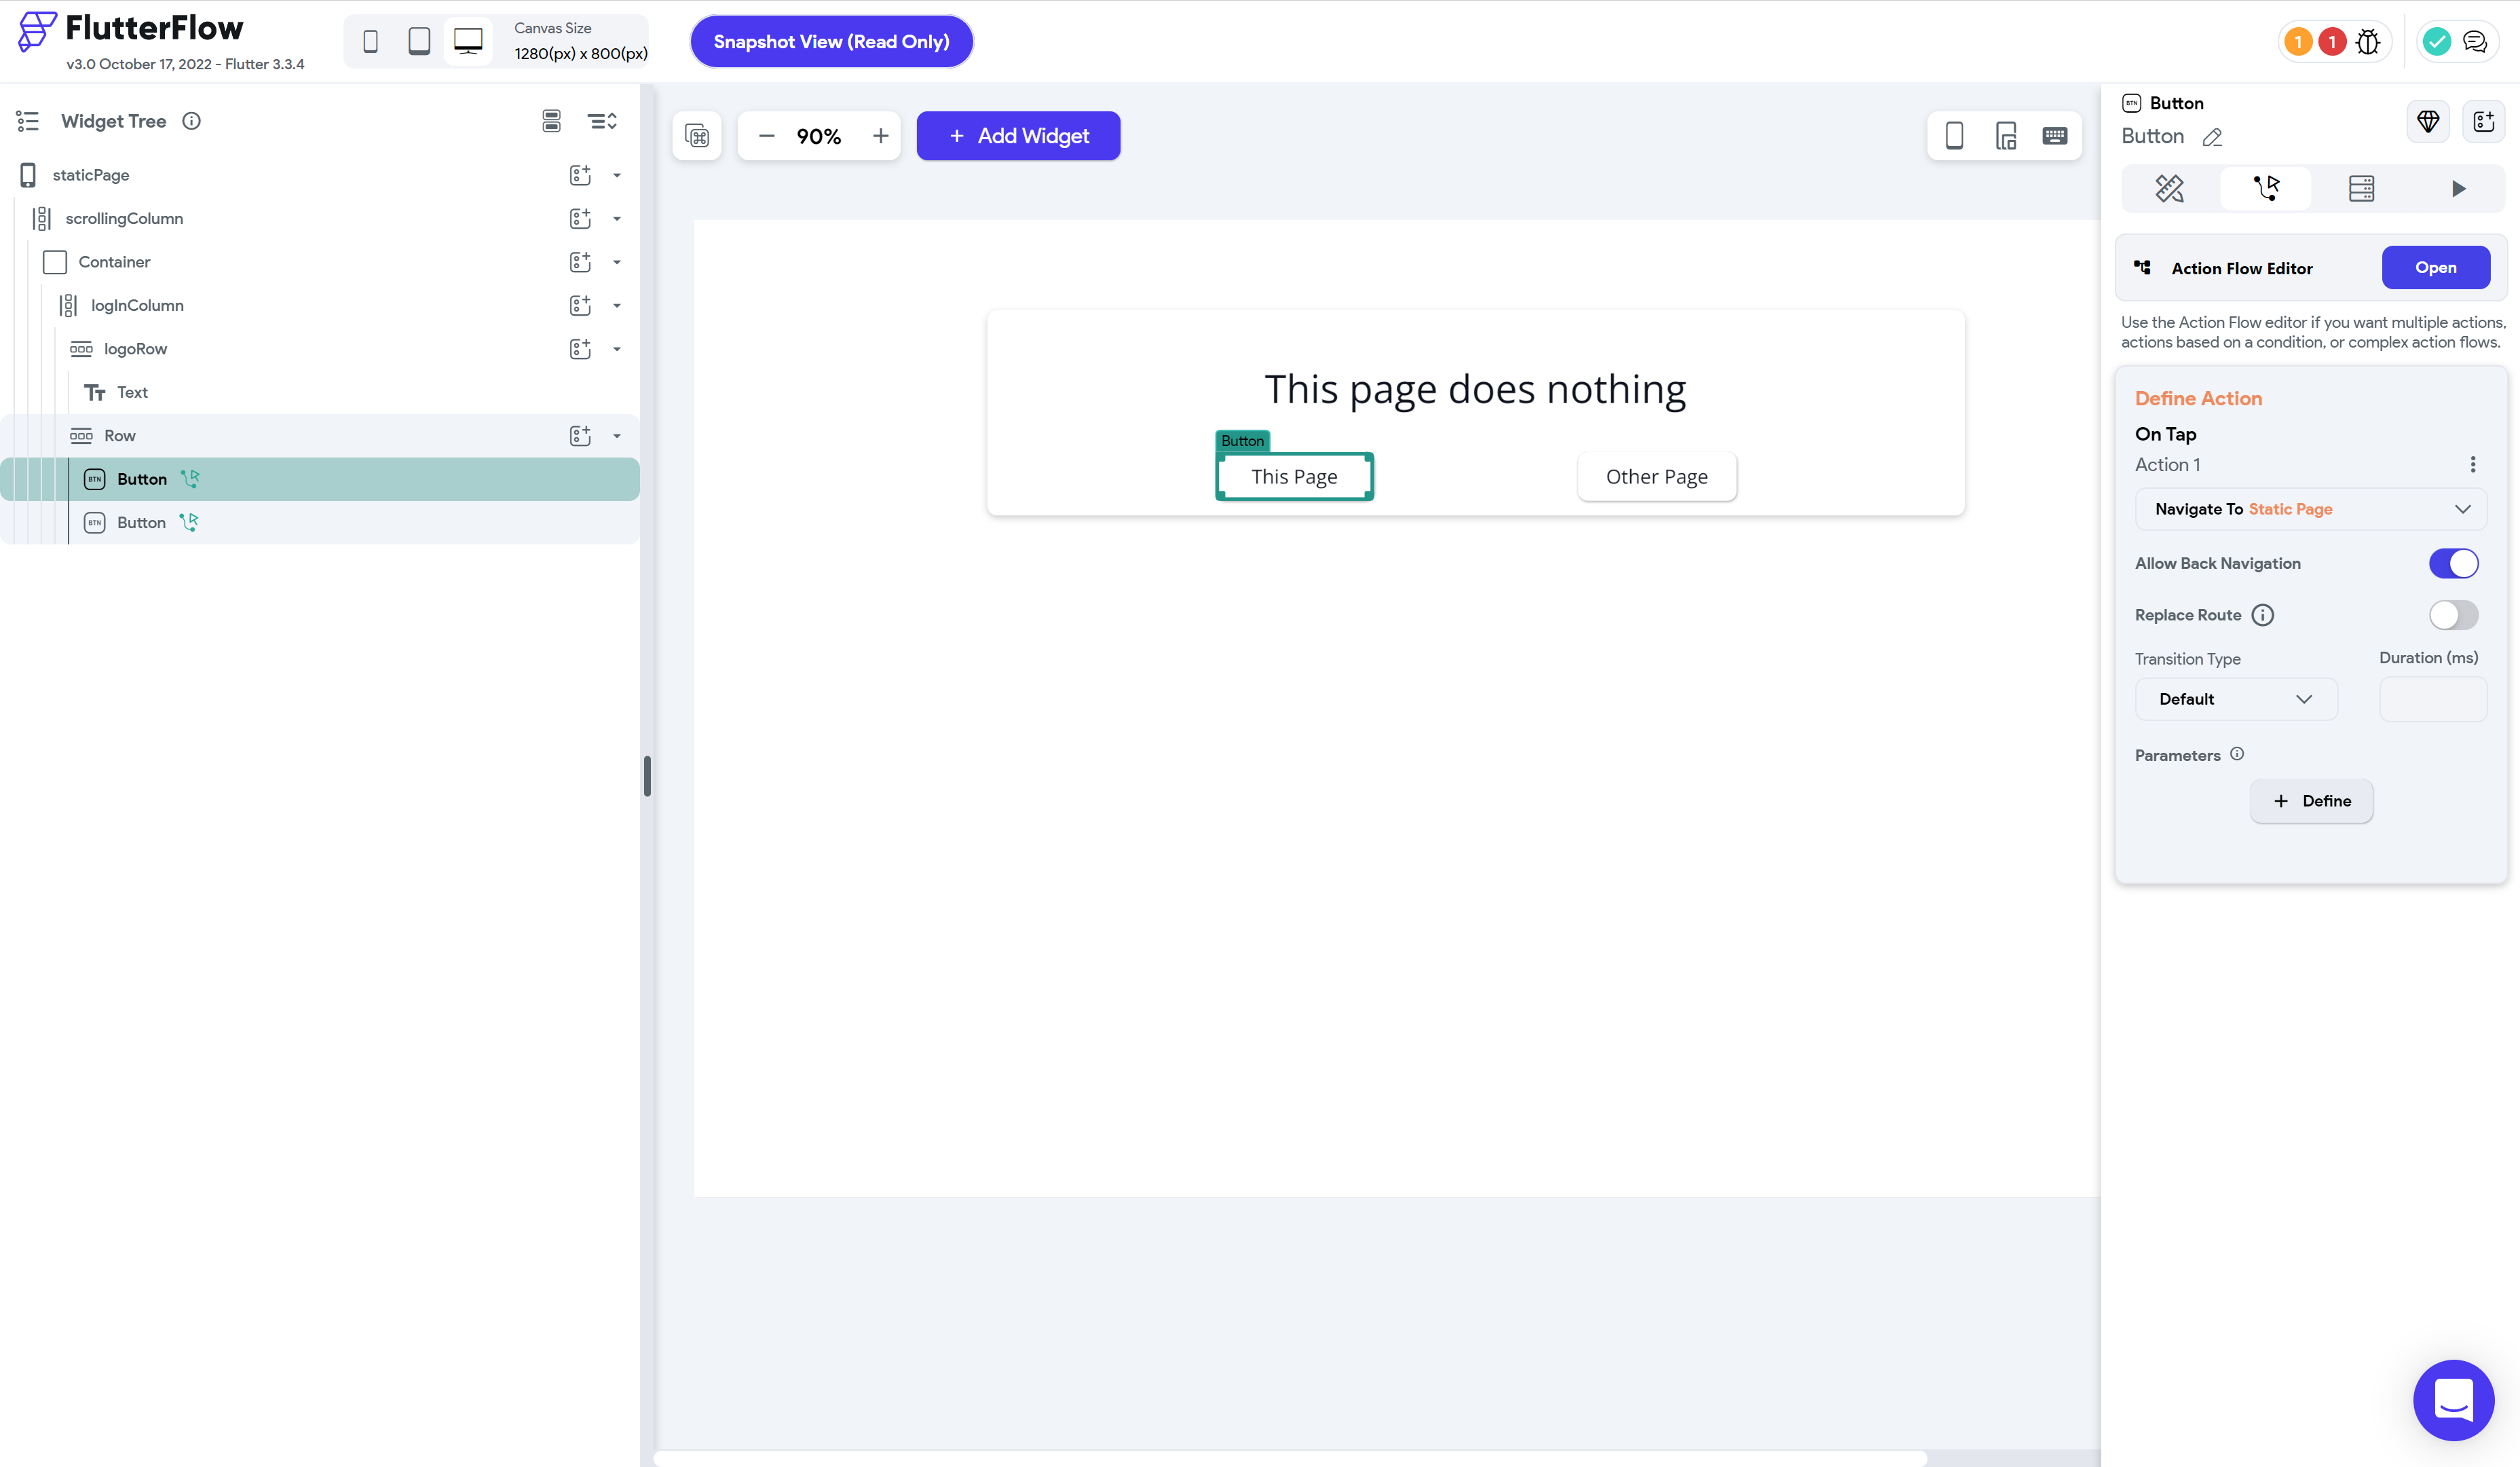Expand the scrollingColumn row dropdown arrow
Viewport: 2520px width, 1467px height.
pos(617,219)
